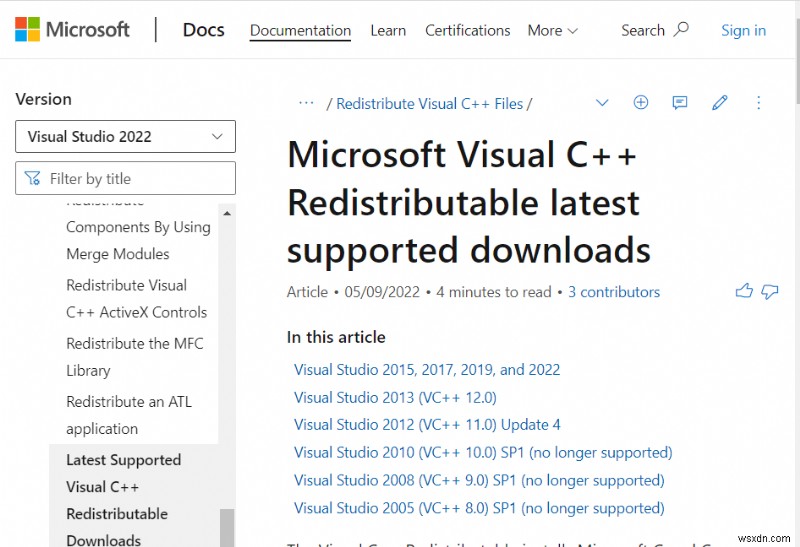Select Redistribute the MFC Library tree item
Screen dimensions: 800x547
[x=135, y=357]
